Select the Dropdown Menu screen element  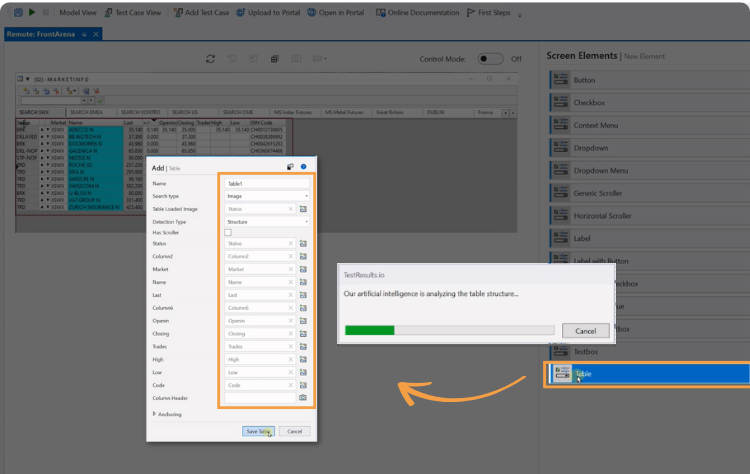649,170
